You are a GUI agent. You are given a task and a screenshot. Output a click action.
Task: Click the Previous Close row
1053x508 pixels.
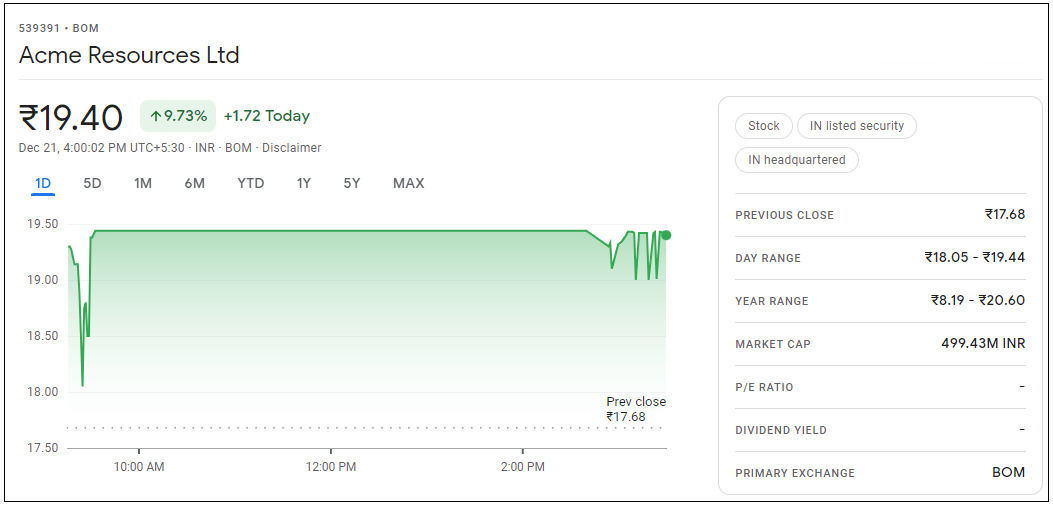[879, 215]
